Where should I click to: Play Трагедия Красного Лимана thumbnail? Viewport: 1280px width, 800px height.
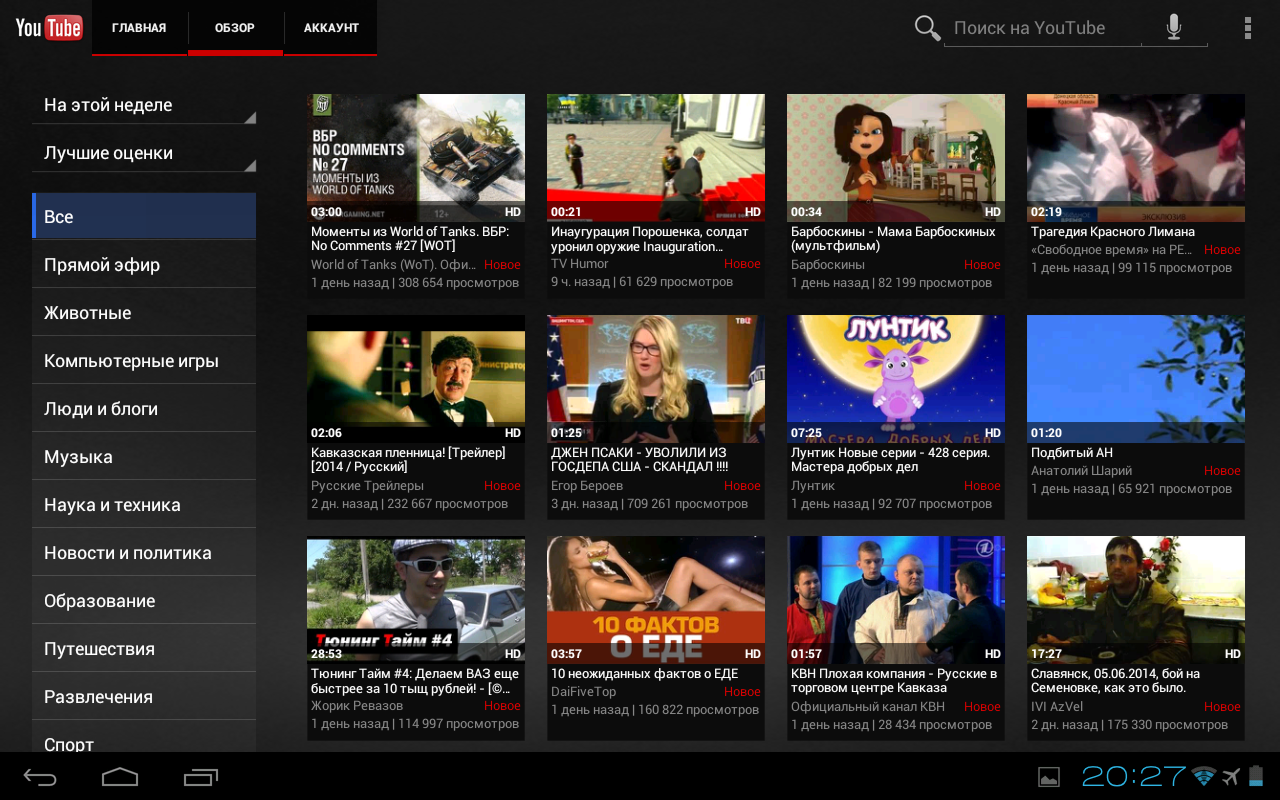(1136, 158)
